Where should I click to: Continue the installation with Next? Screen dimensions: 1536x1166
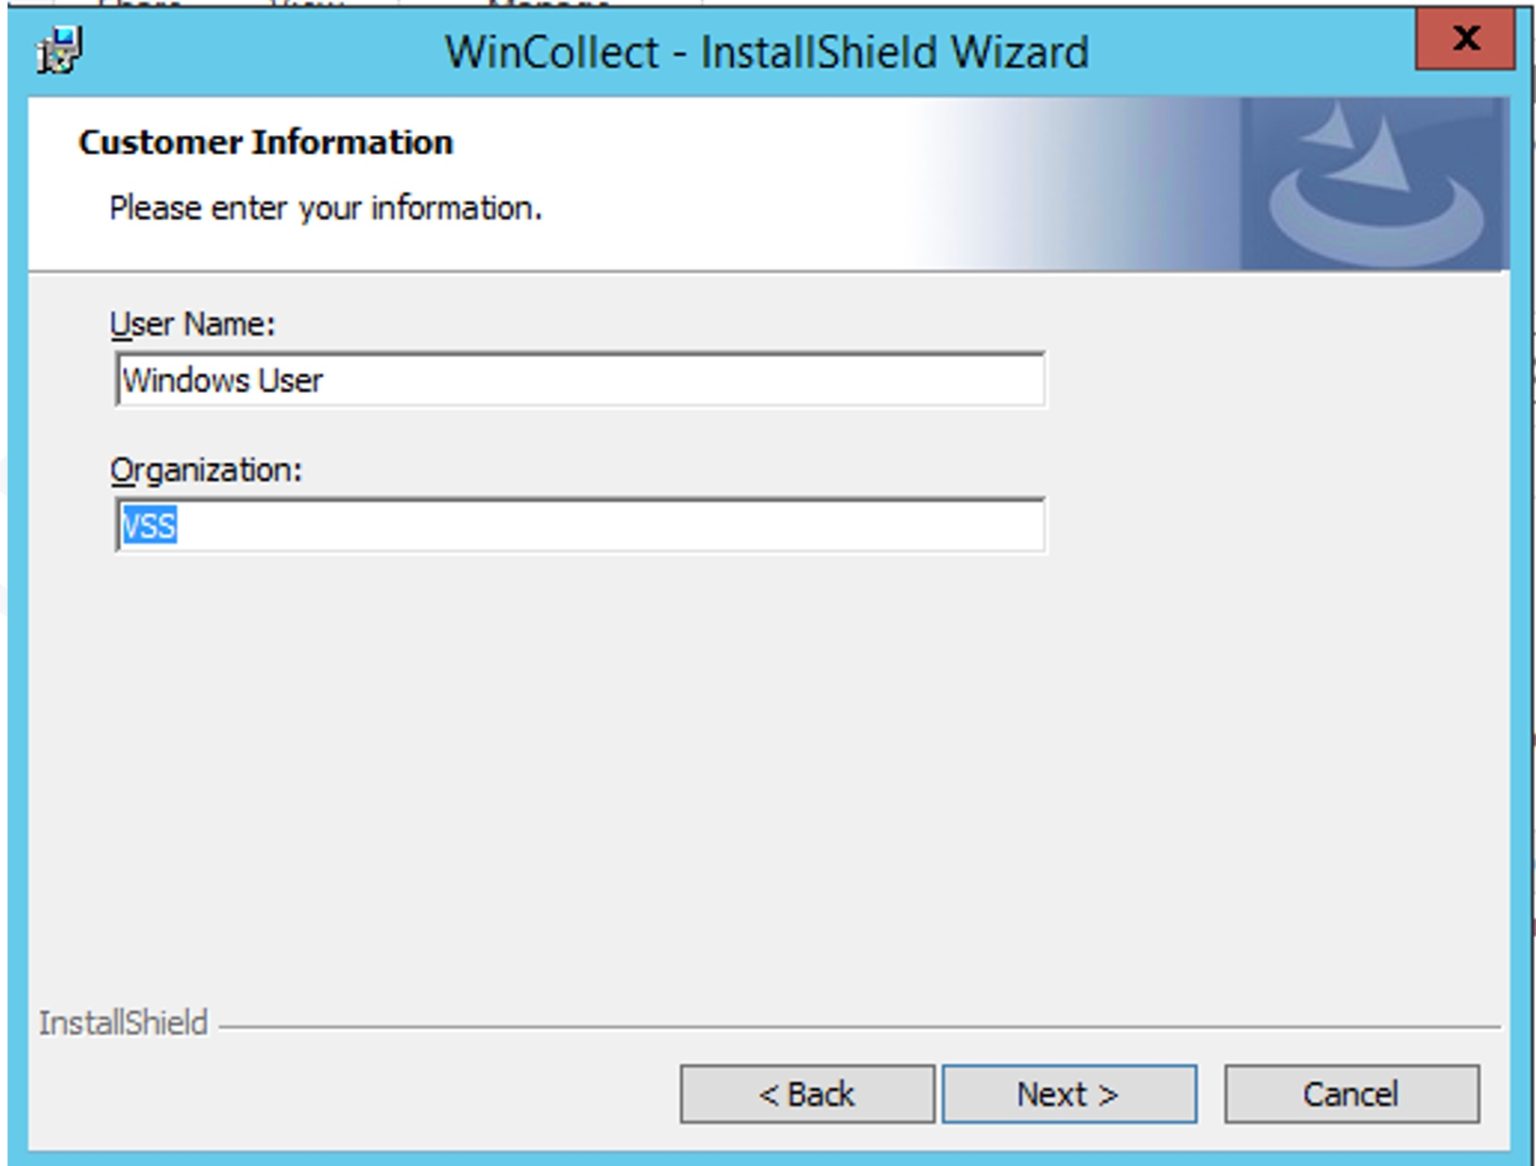coord(1069,1094)
